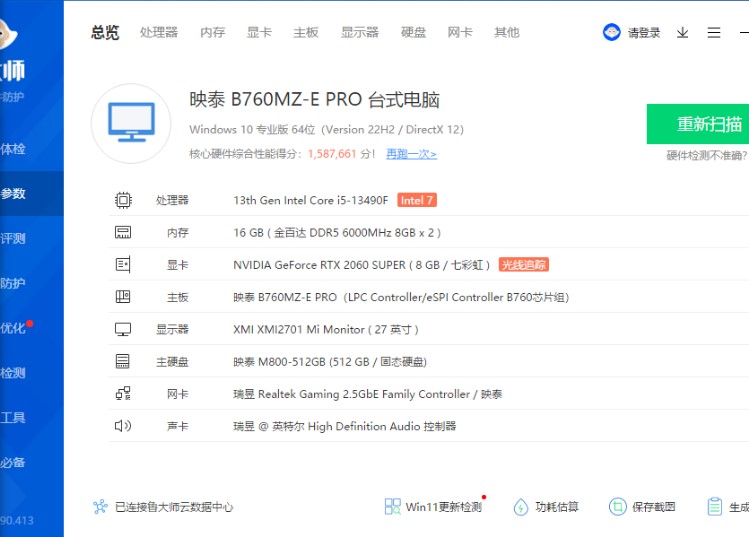This screenshot has height=537, width=749.
Task: Open the download arrow icon
Action: point(683,32)
